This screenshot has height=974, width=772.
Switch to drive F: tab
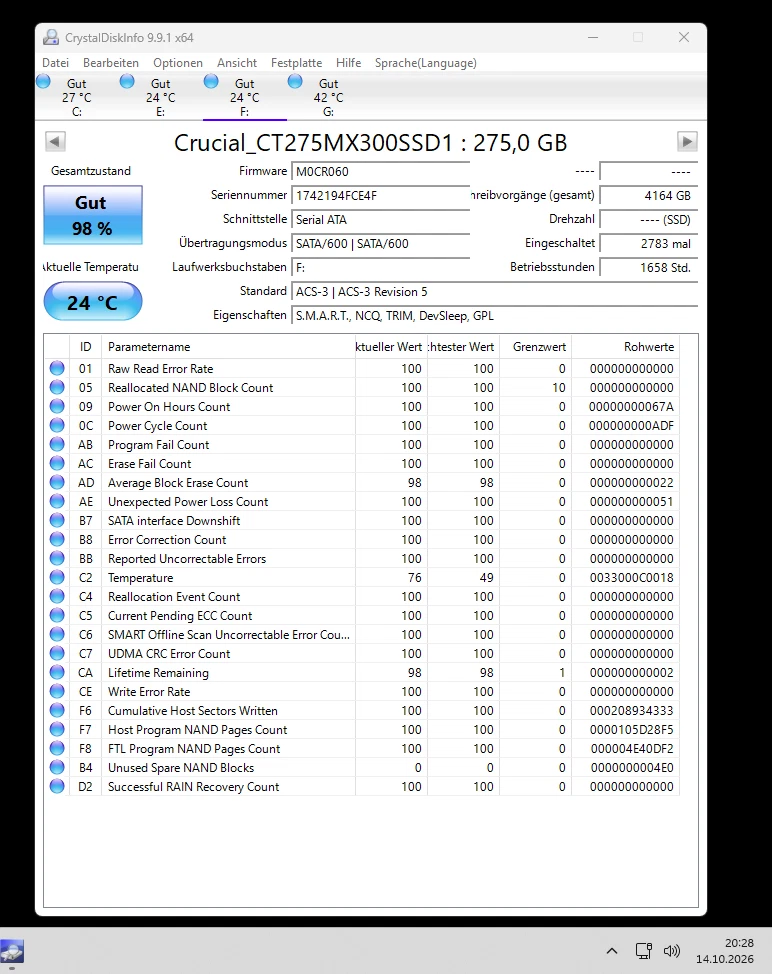click(x=245, y=97)
